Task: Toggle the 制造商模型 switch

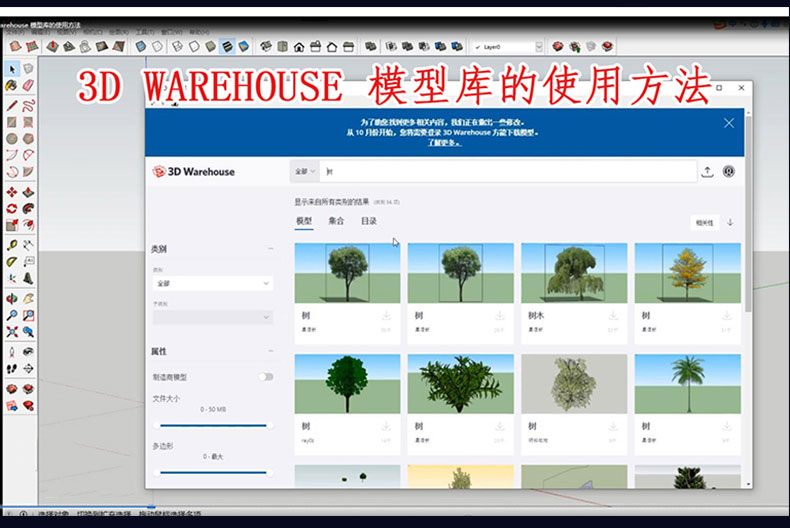Action: click(x=265, y=377)
